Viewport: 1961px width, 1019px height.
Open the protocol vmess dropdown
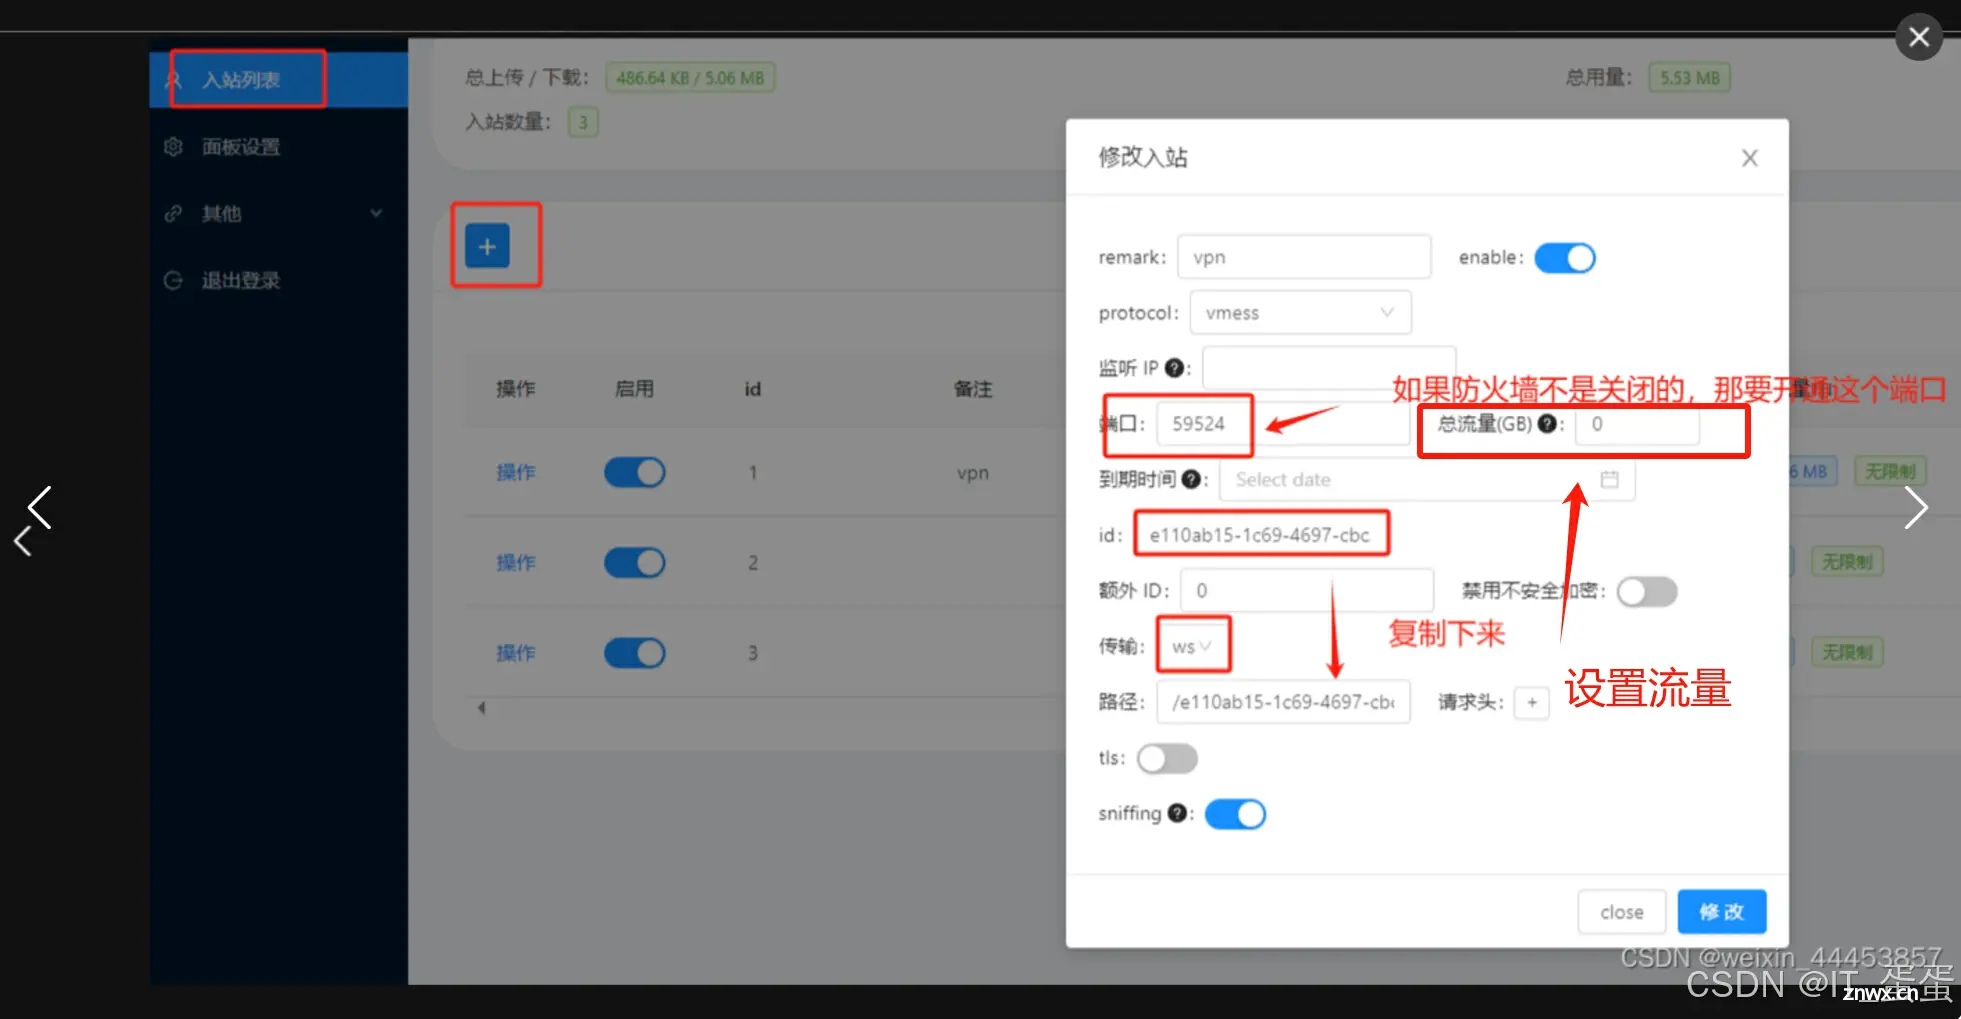[1300, 313]
